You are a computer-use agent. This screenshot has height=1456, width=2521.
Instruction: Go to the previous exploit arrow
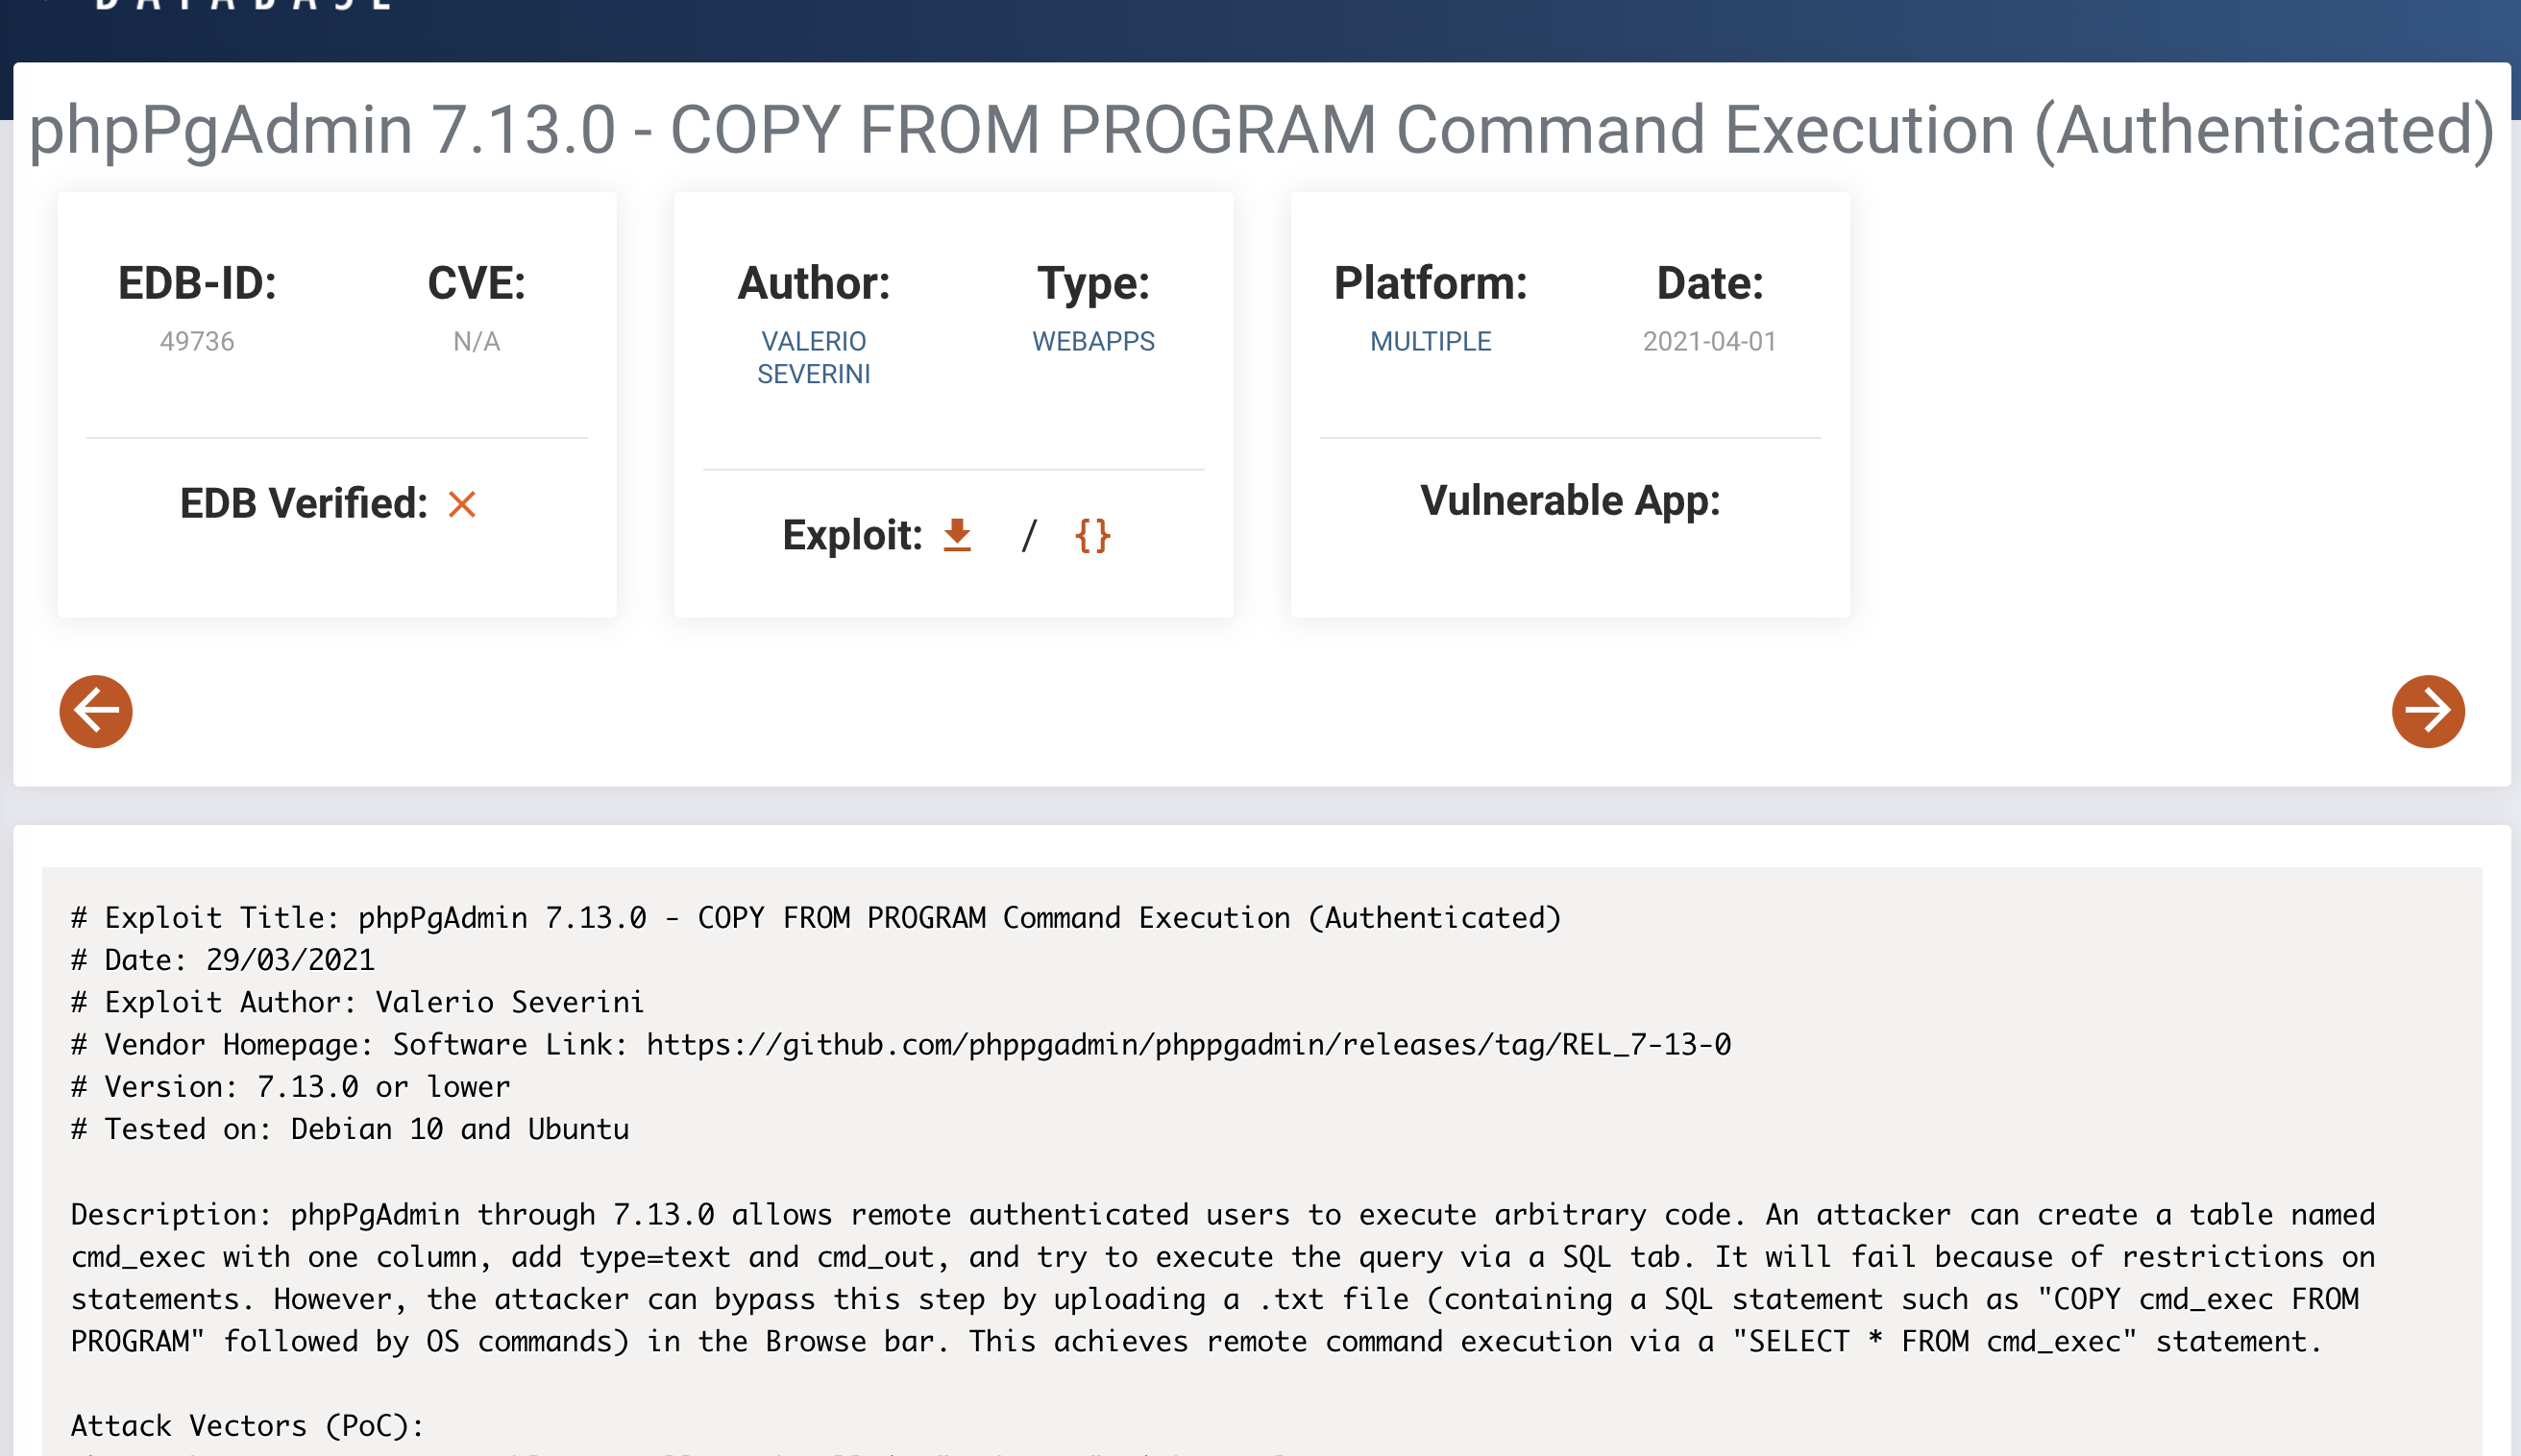tap(96, 711)
